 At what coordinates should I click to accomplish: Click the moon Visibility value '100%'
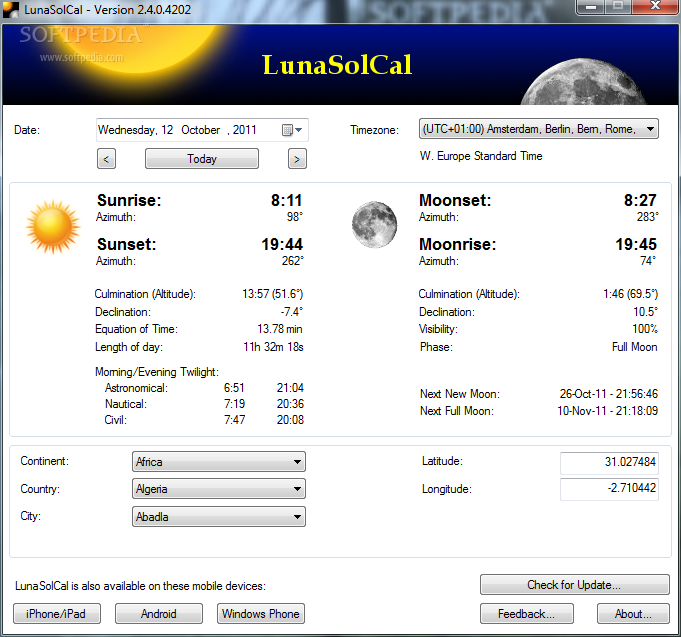[x=645, y=329]
